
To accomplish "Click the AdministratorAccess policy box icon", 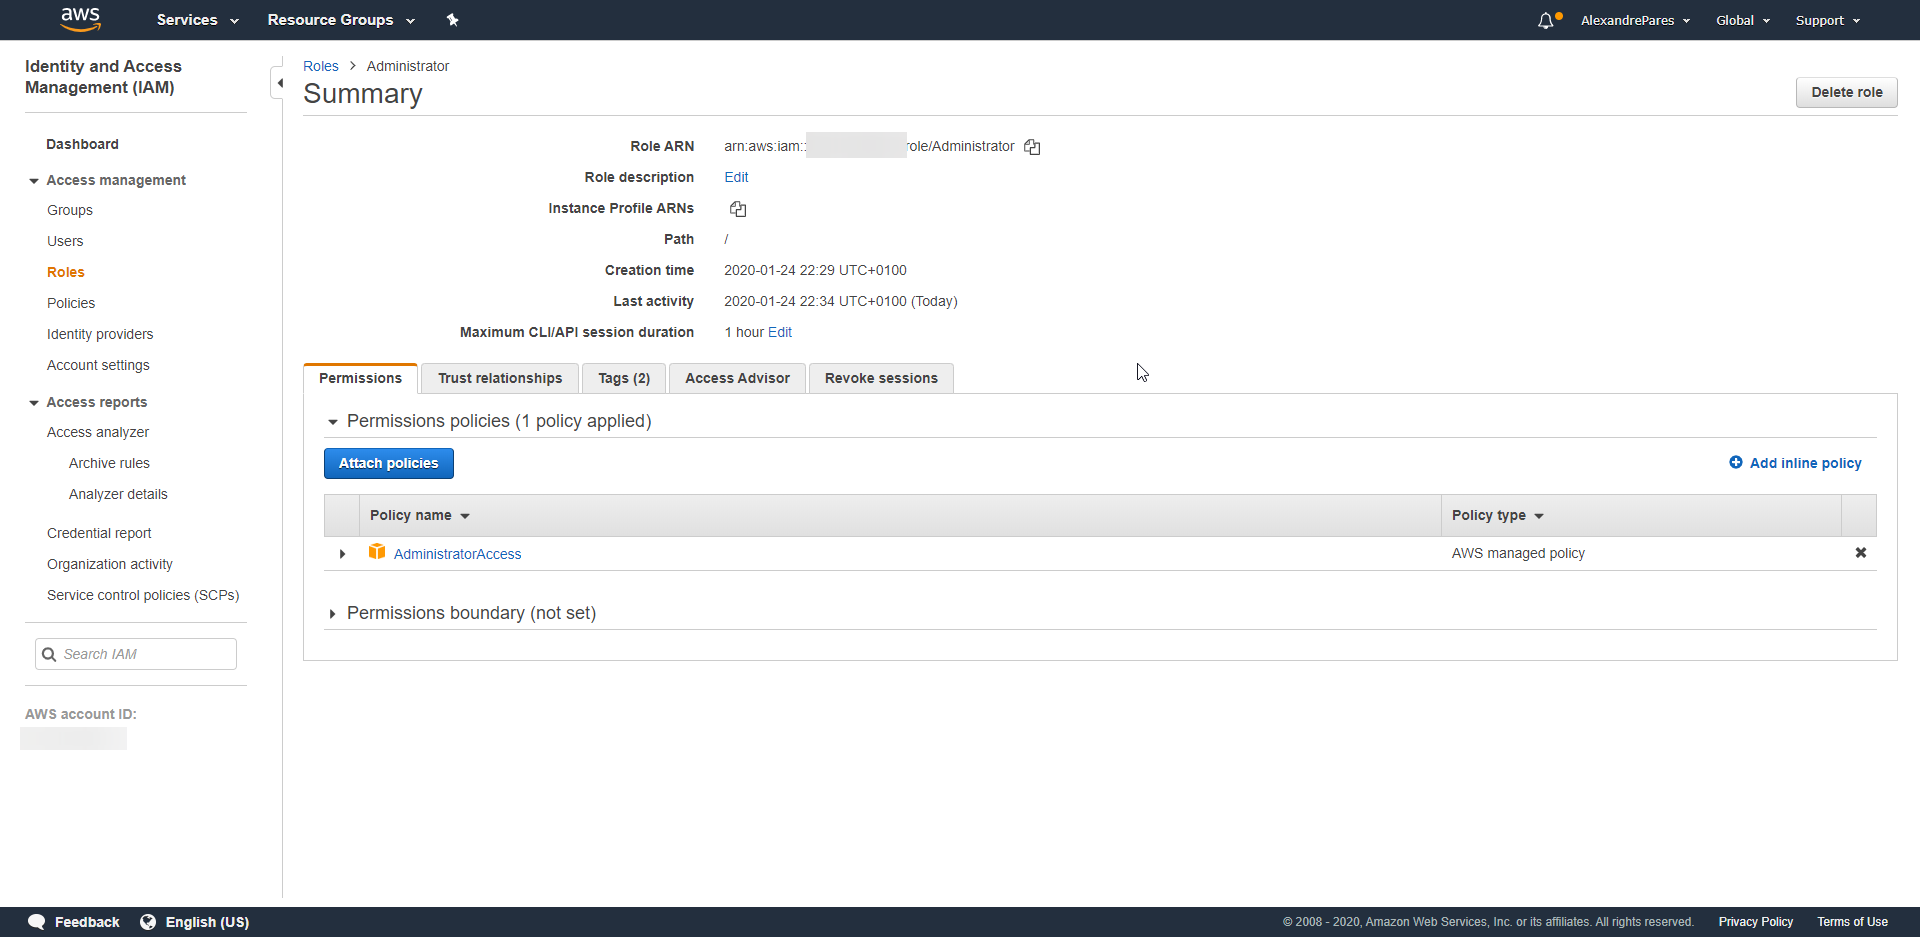I will point(377,552).
